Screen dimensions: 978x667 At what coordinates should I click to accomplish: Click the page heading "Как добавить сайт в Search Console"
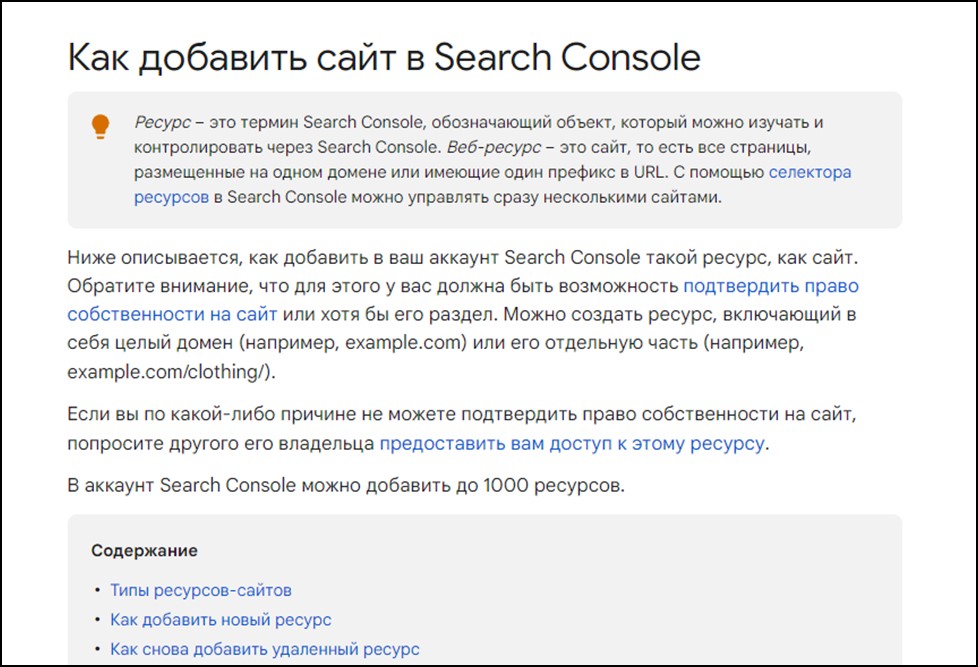click(x=384, y=57)
